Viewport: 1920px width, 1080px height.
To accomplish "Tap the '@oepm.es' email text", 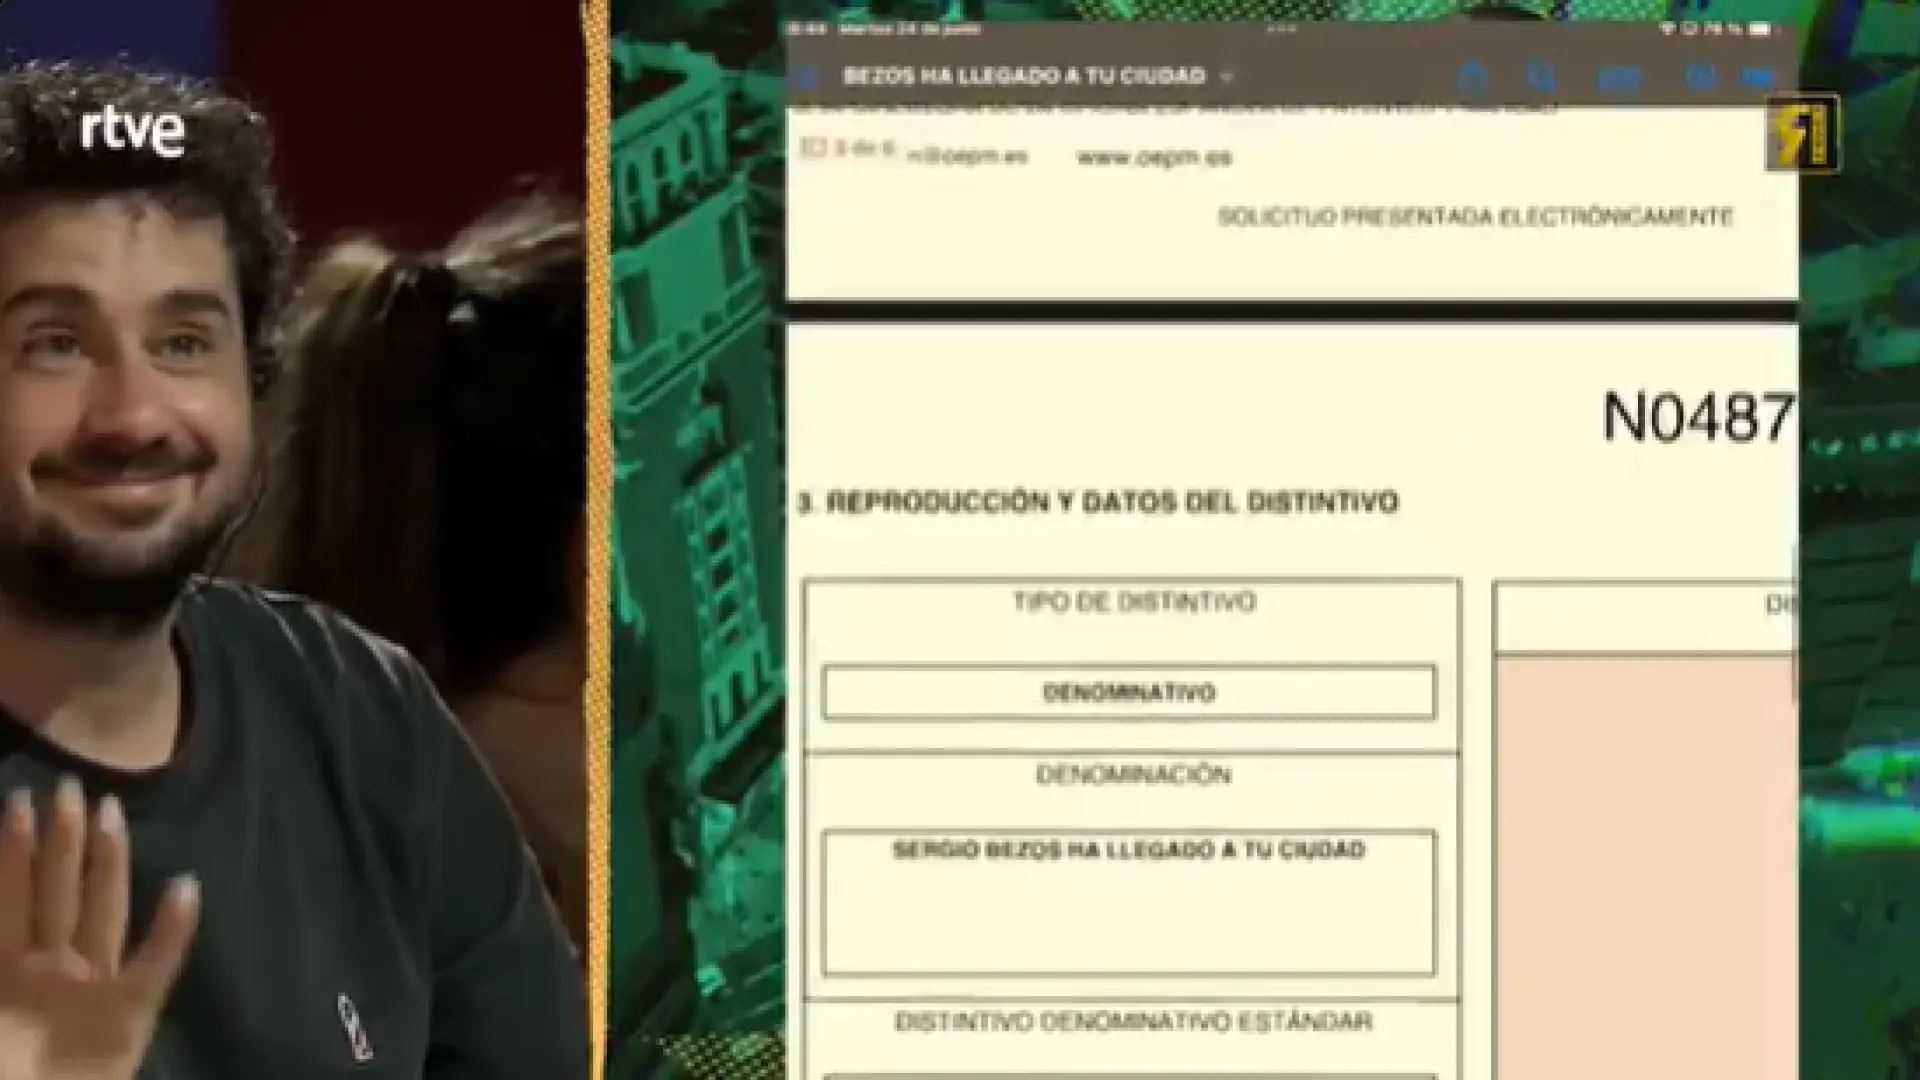I will (x=967, y=157).
